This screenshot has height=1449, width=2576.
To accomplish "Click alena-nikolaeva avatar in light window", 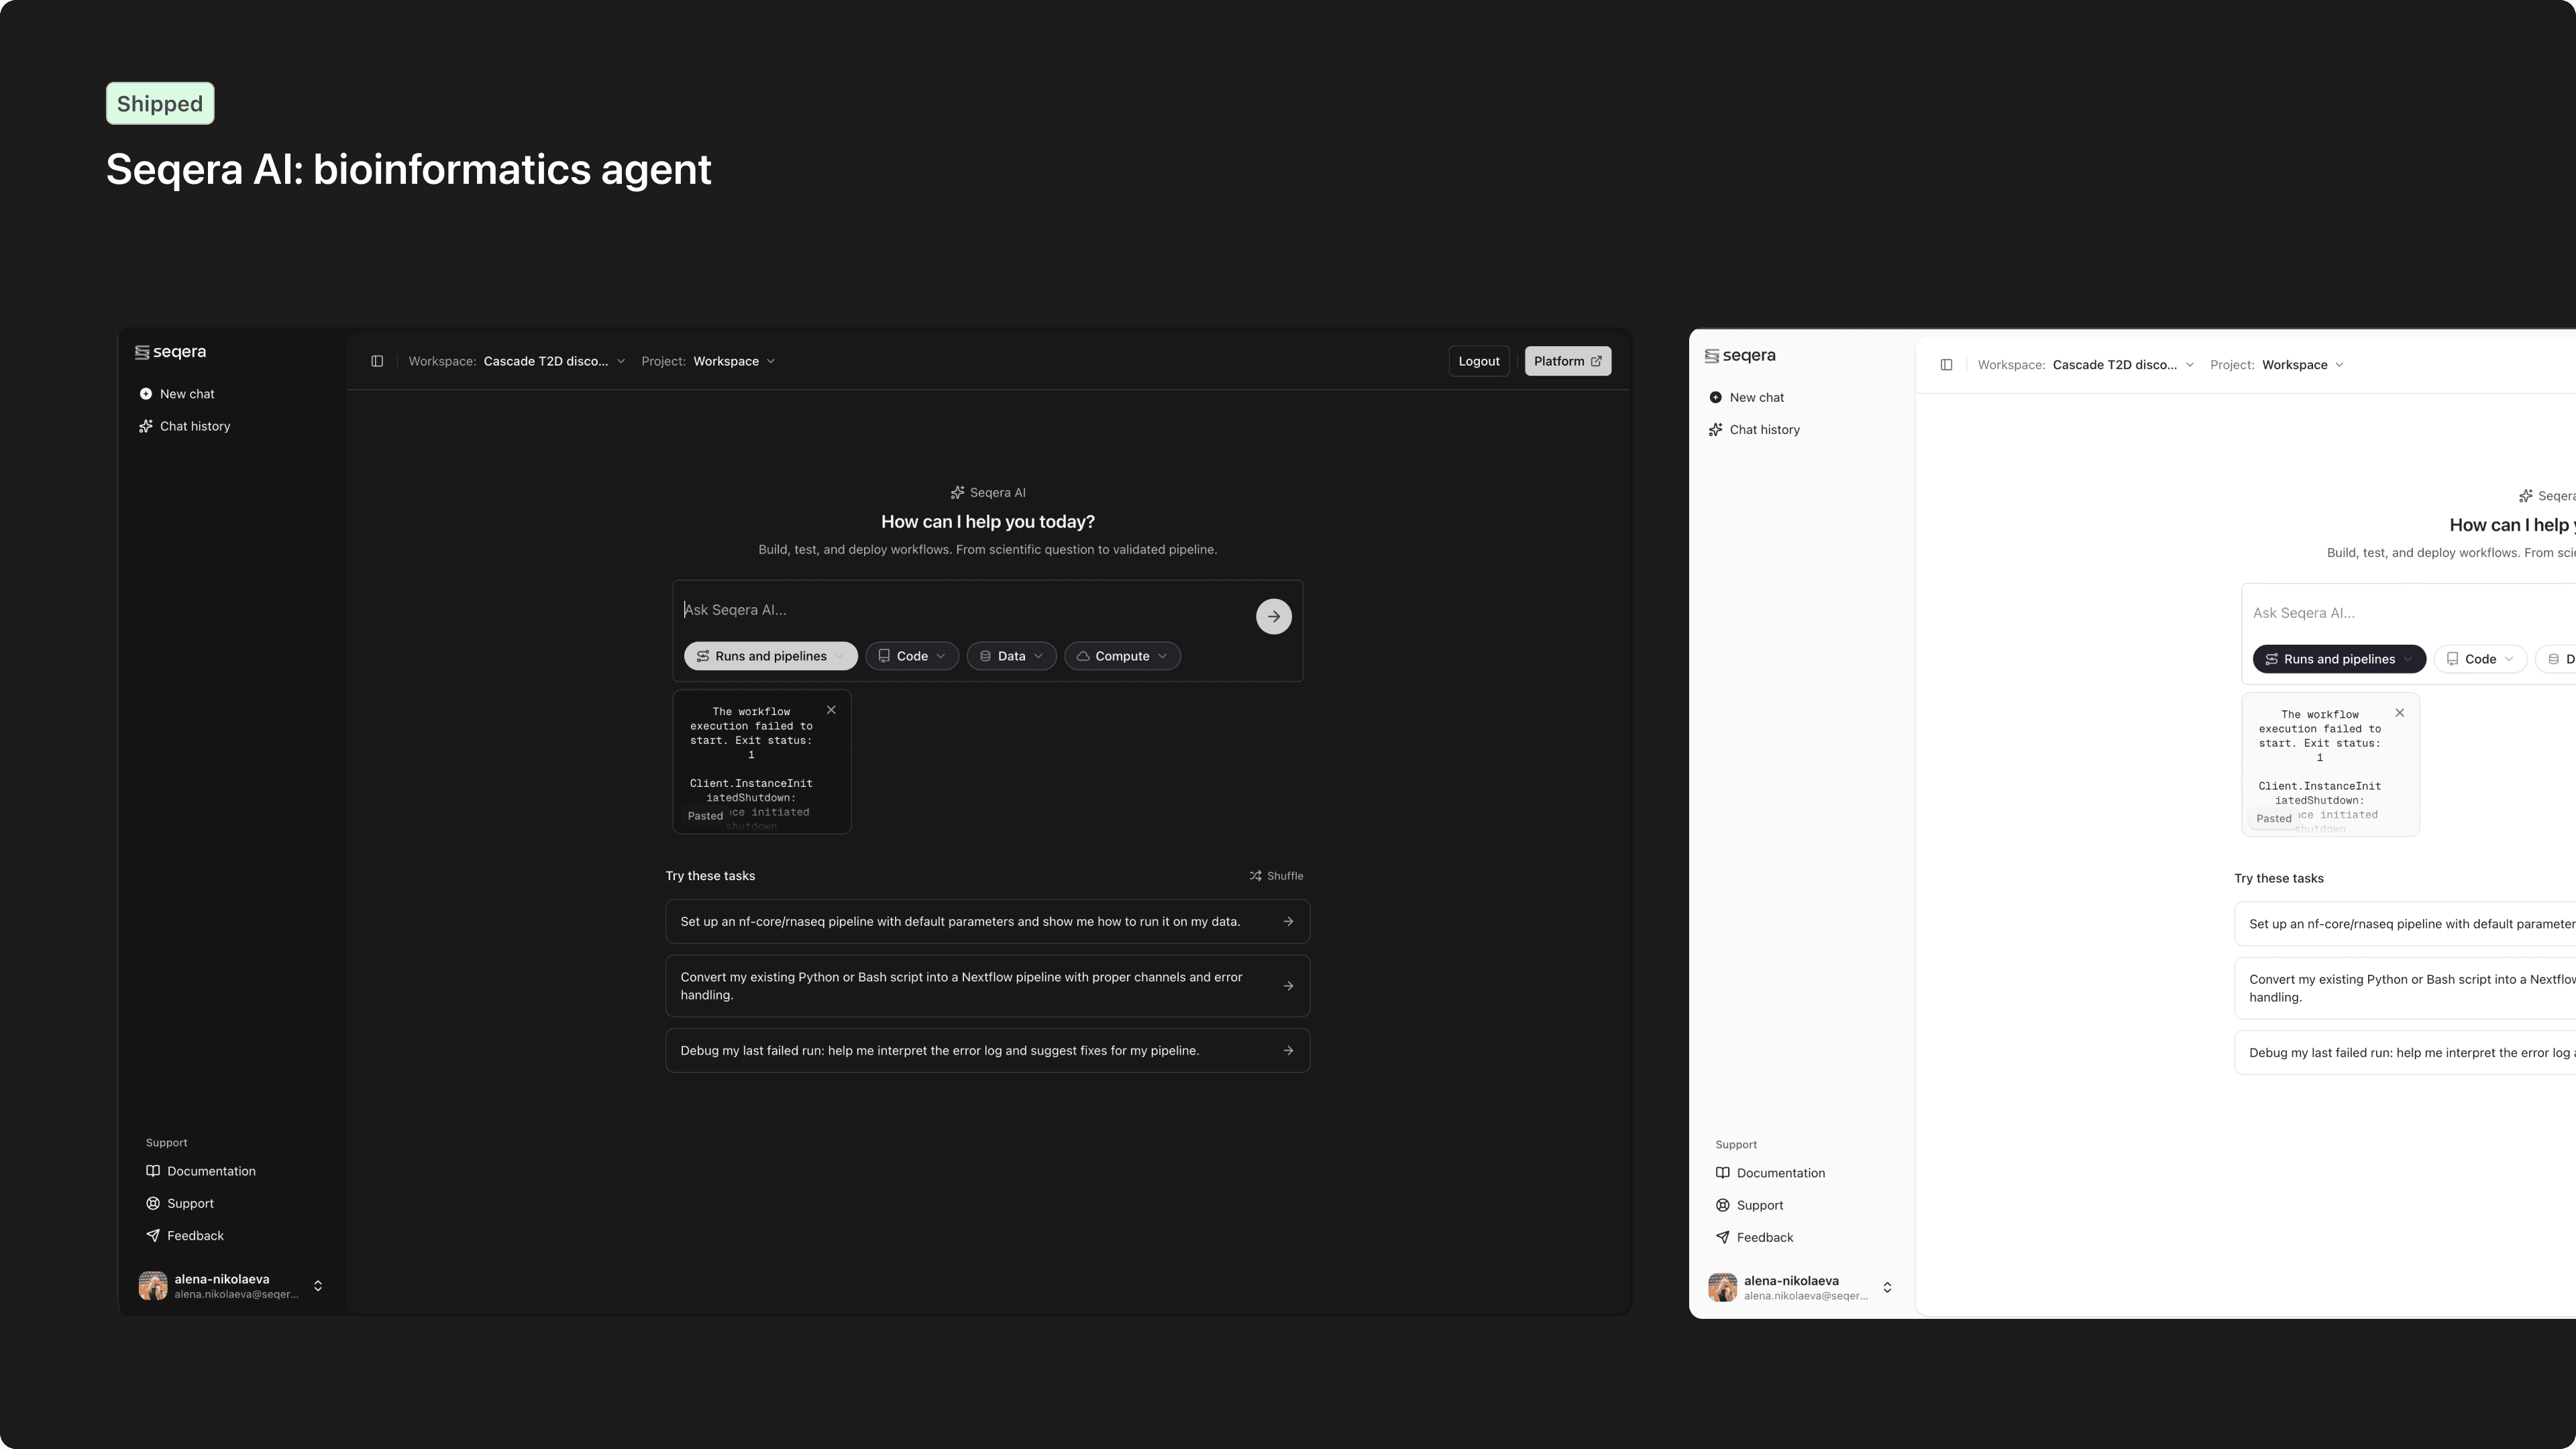I will click(1723, 1288).
